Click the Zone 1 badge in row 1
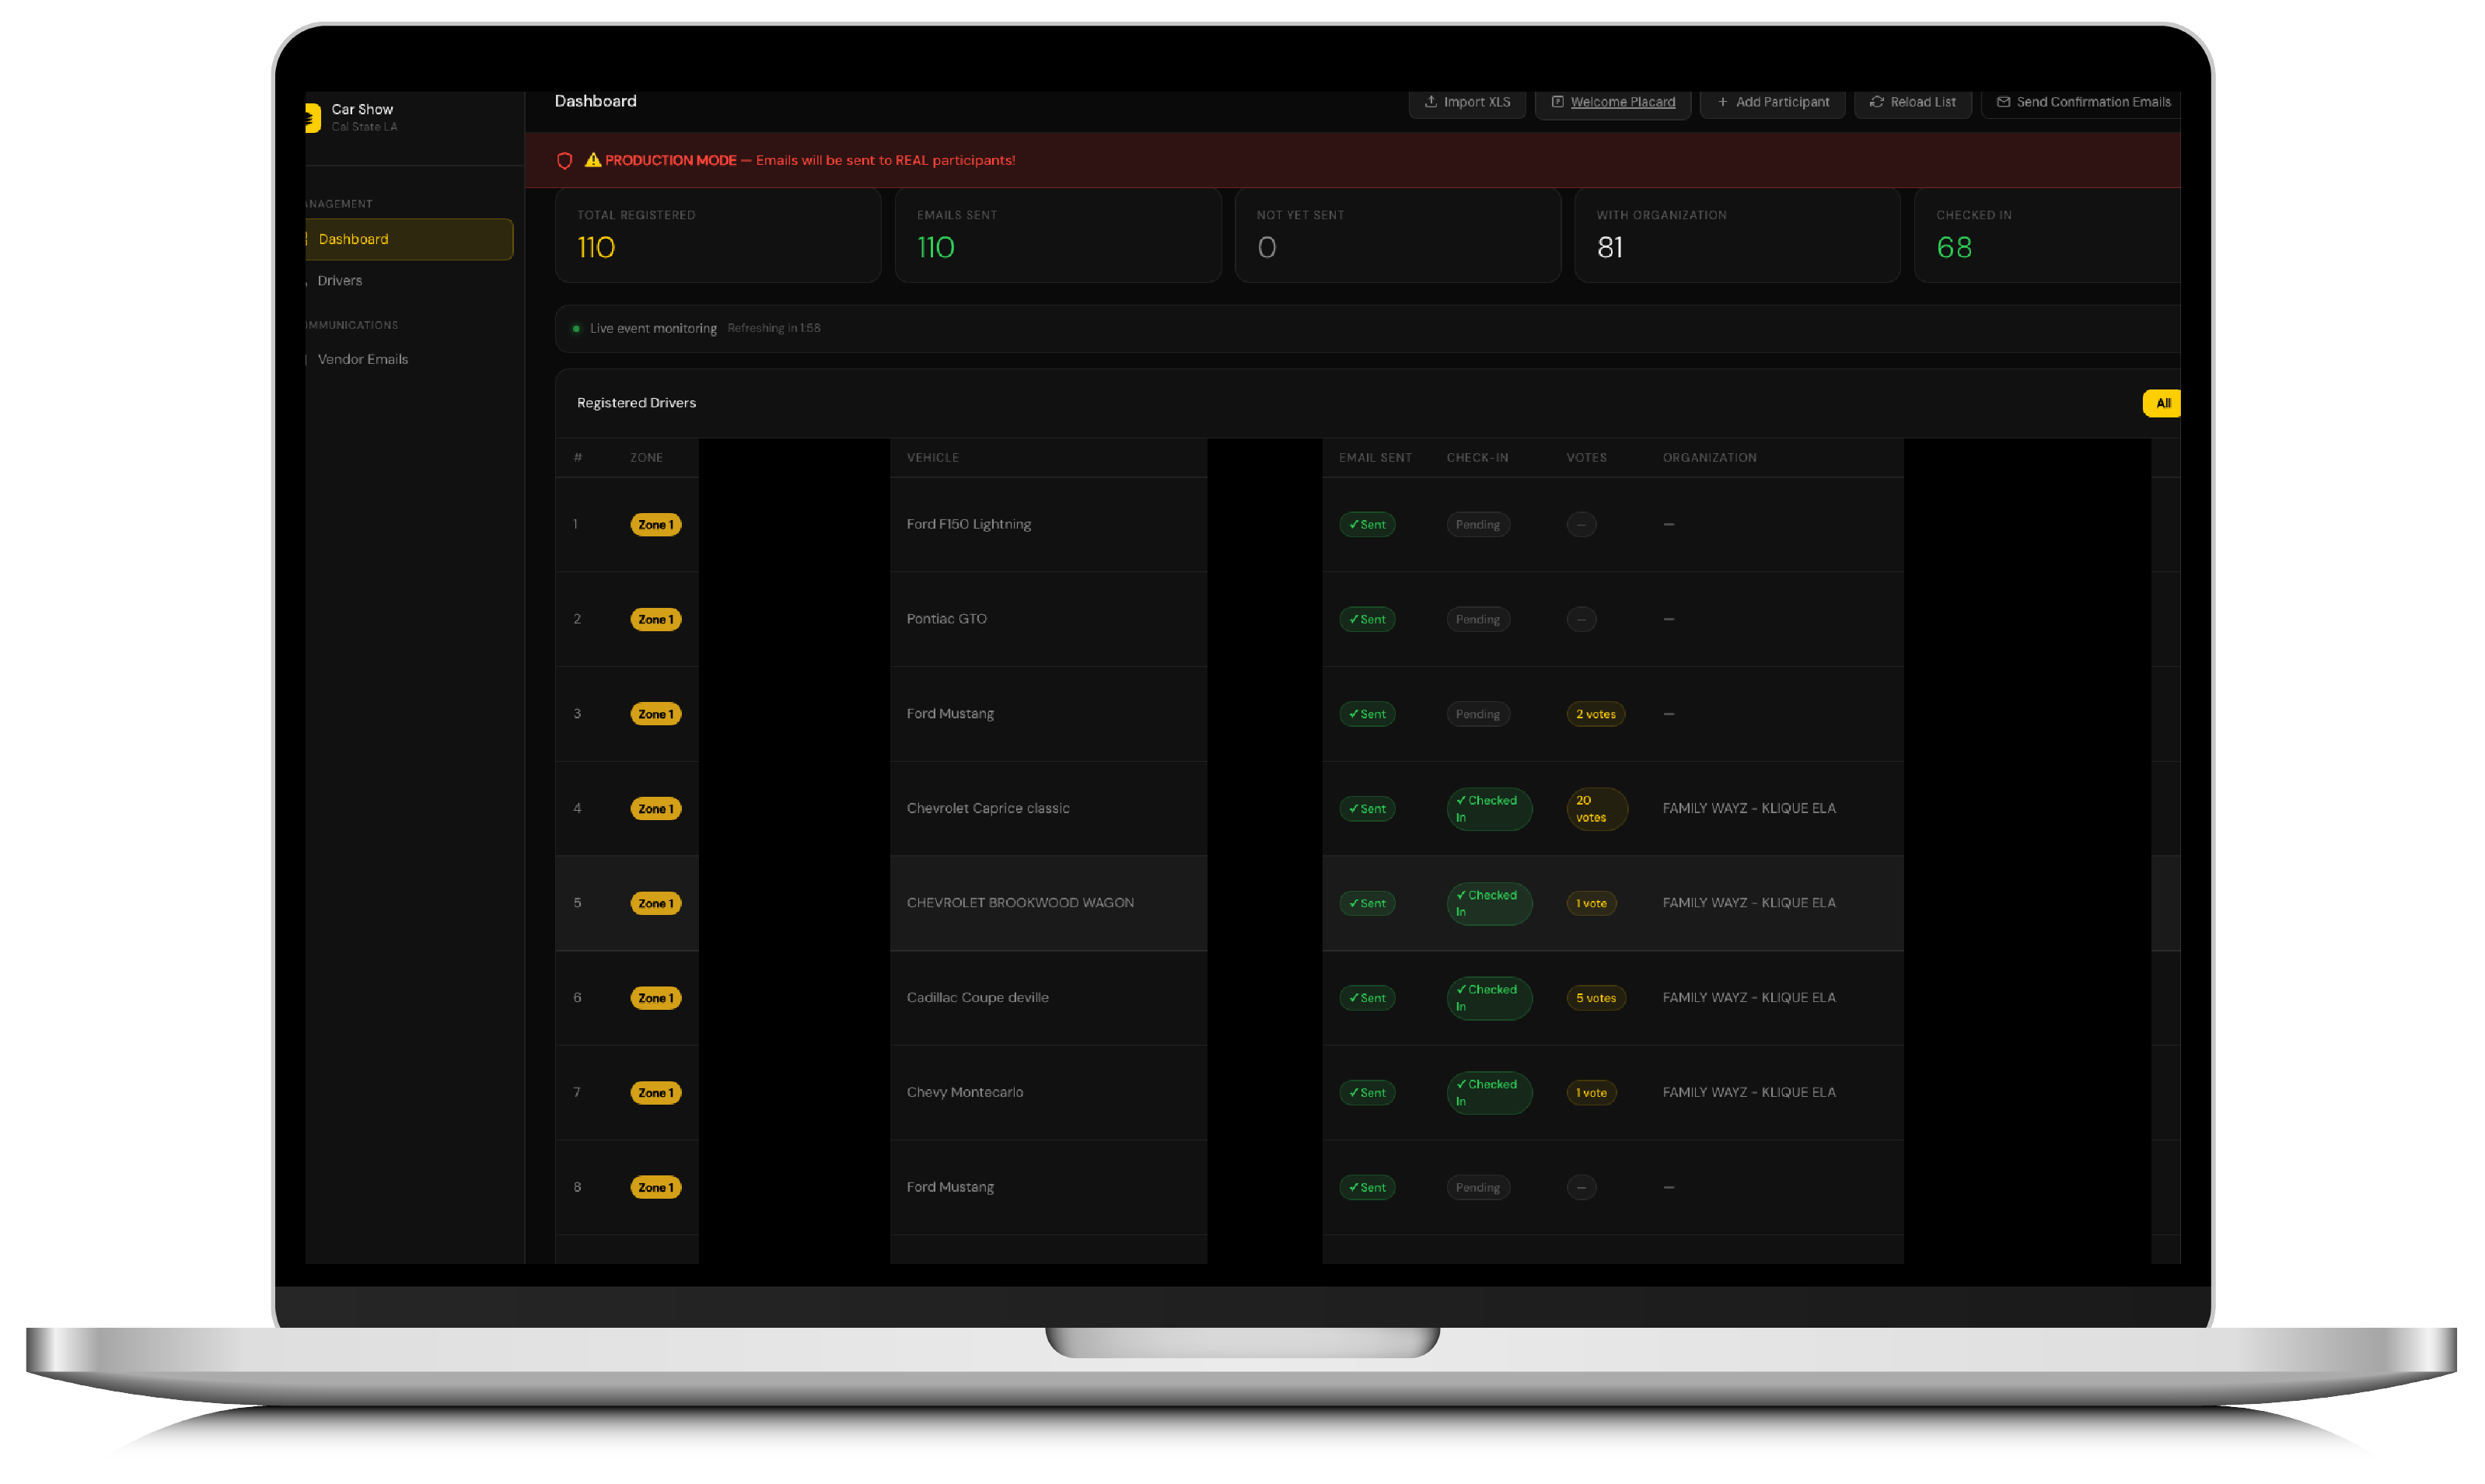Screen dimensions: 2485x1484 coord(656,525)
